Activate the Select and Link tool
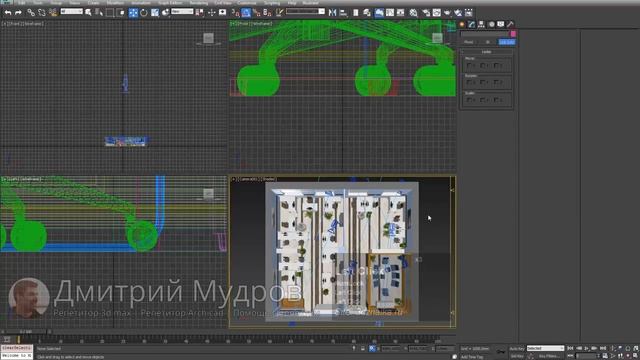This screenshot has height=360, width=640. coord(31,13)
